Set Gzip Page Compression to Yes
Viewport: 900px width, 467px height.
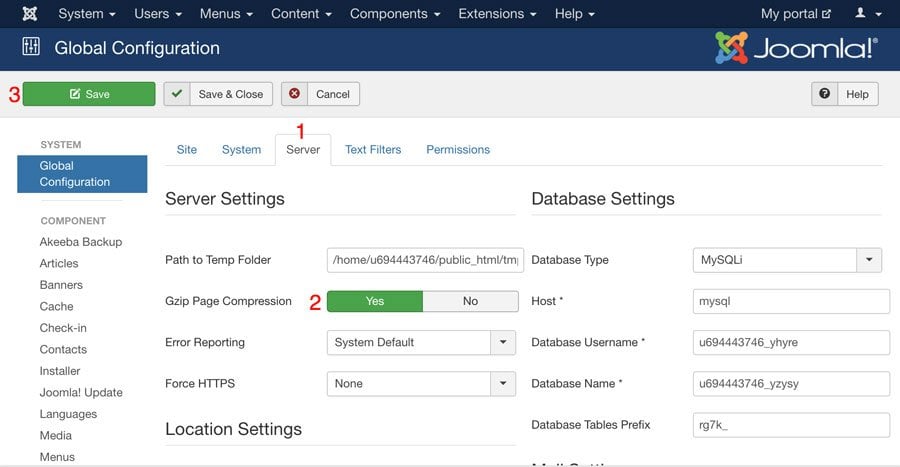(375, 301)
